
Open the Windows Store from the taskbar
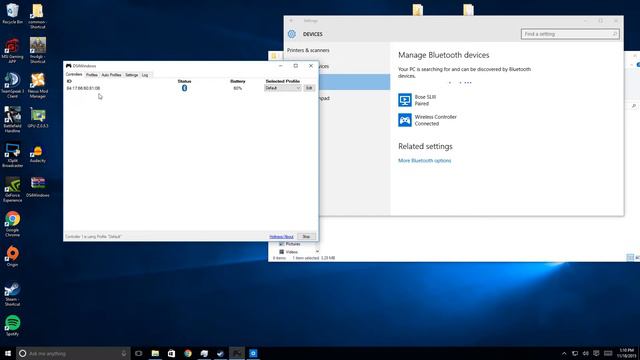tap(171, 353)
